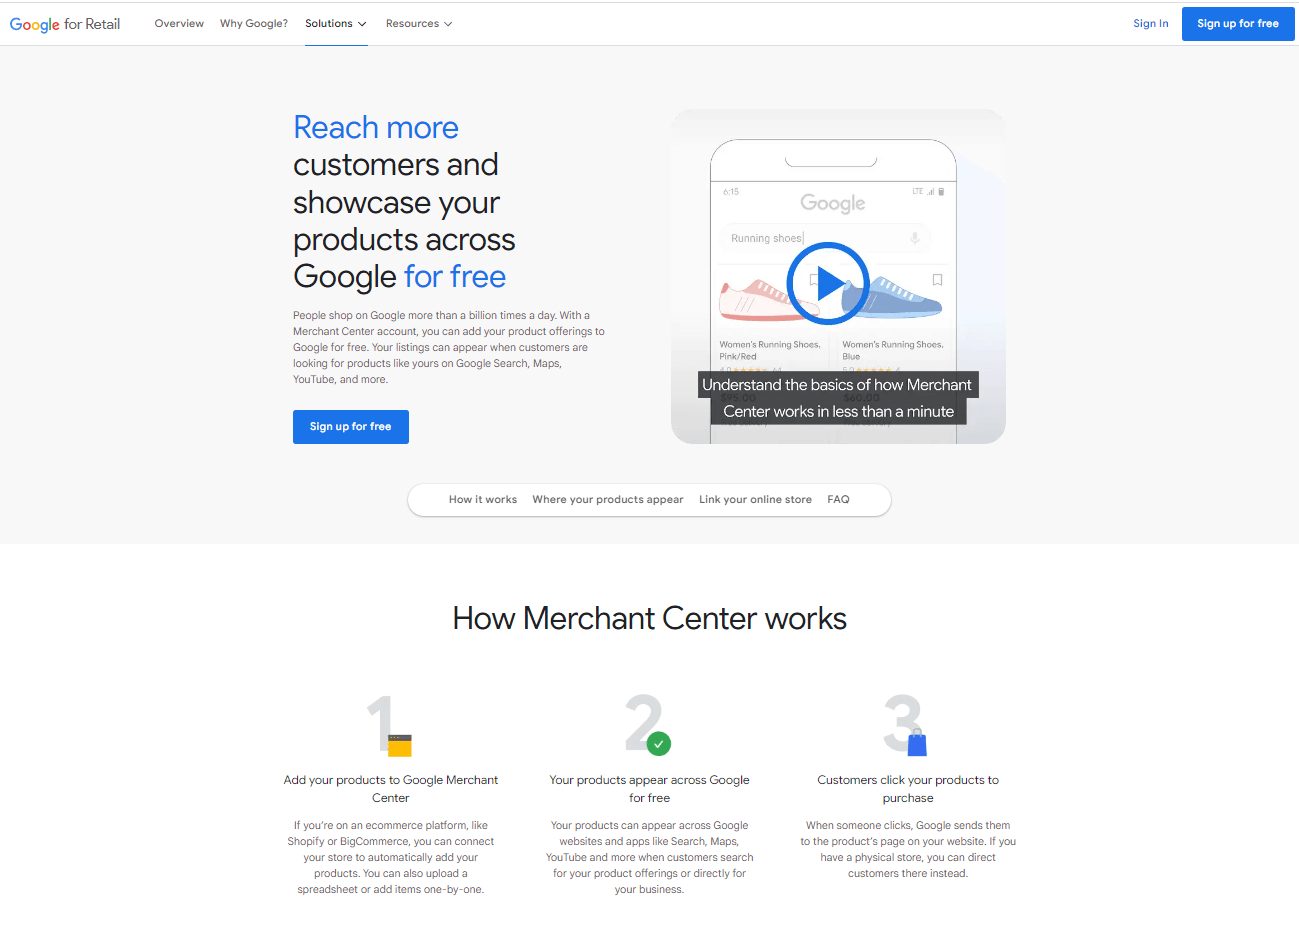This screenshot has width=1299, height=926.
Task: Click paragraph starting 'People shop on Google'
Action: click(x=449, y=347)
